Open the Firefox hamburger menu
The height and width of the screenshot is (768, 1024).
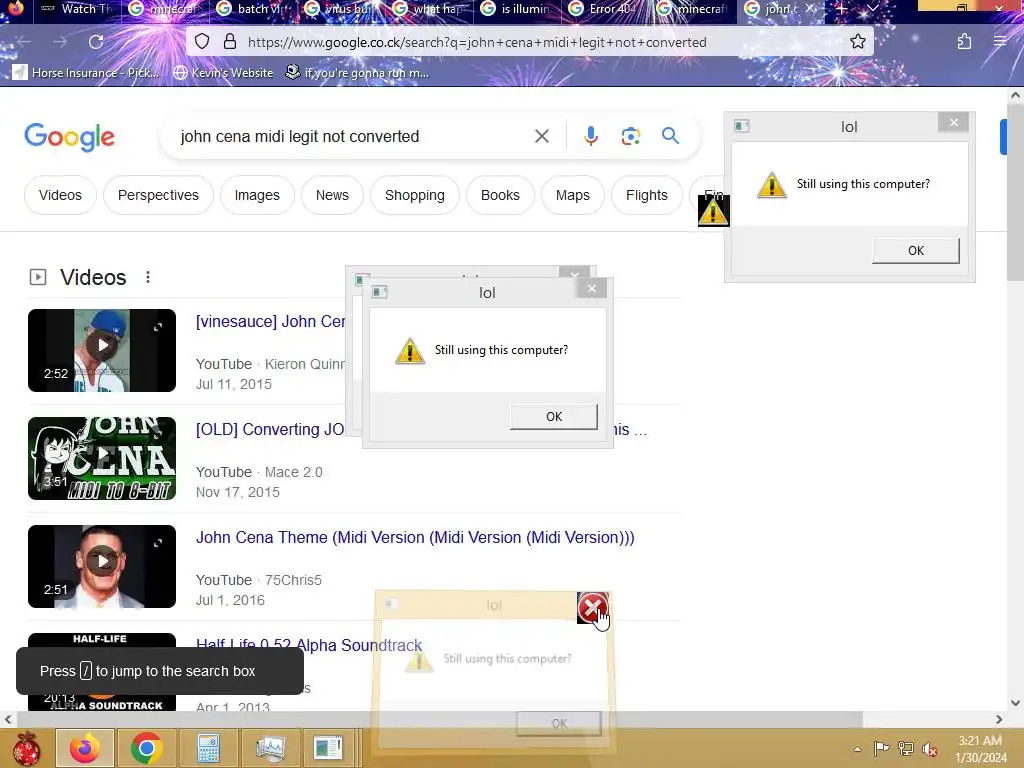[x=1000, y=42]
